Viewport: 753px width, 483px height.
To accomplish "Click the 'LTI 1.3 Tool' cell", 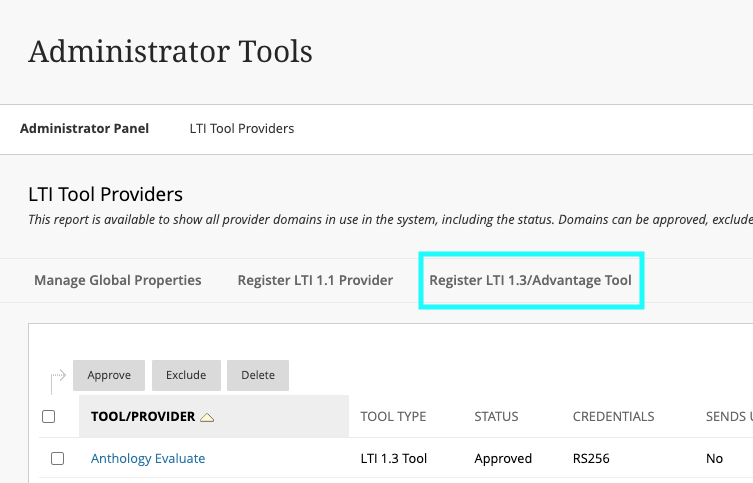I will (394, 459).
